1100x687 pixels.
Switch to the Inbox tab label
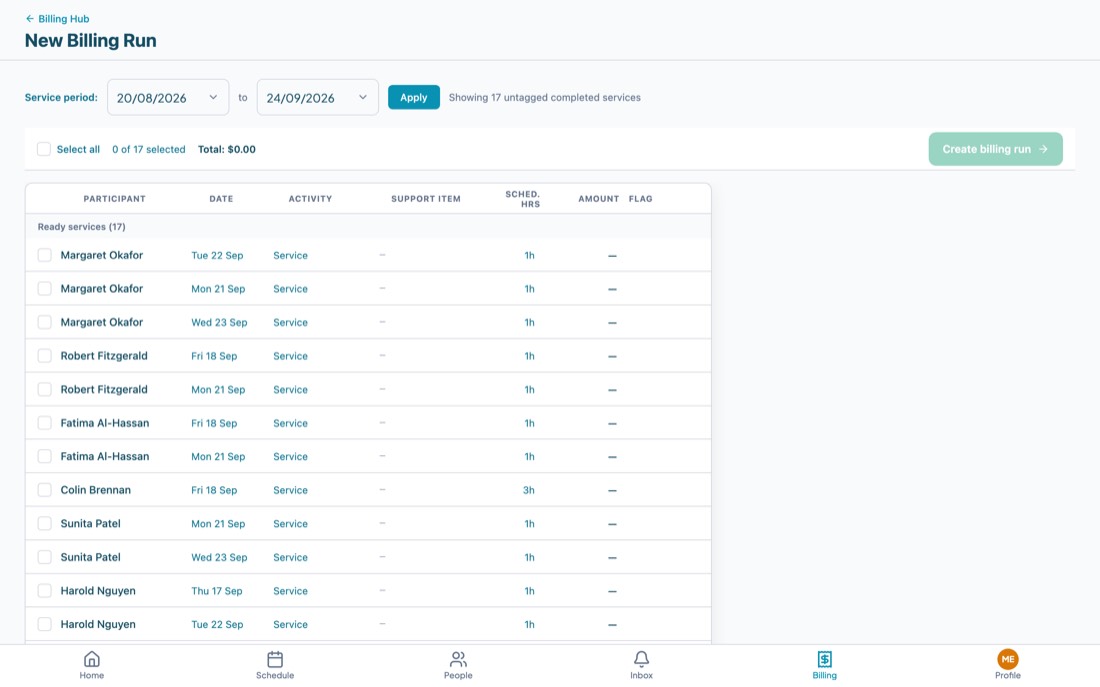pos(641,675)
